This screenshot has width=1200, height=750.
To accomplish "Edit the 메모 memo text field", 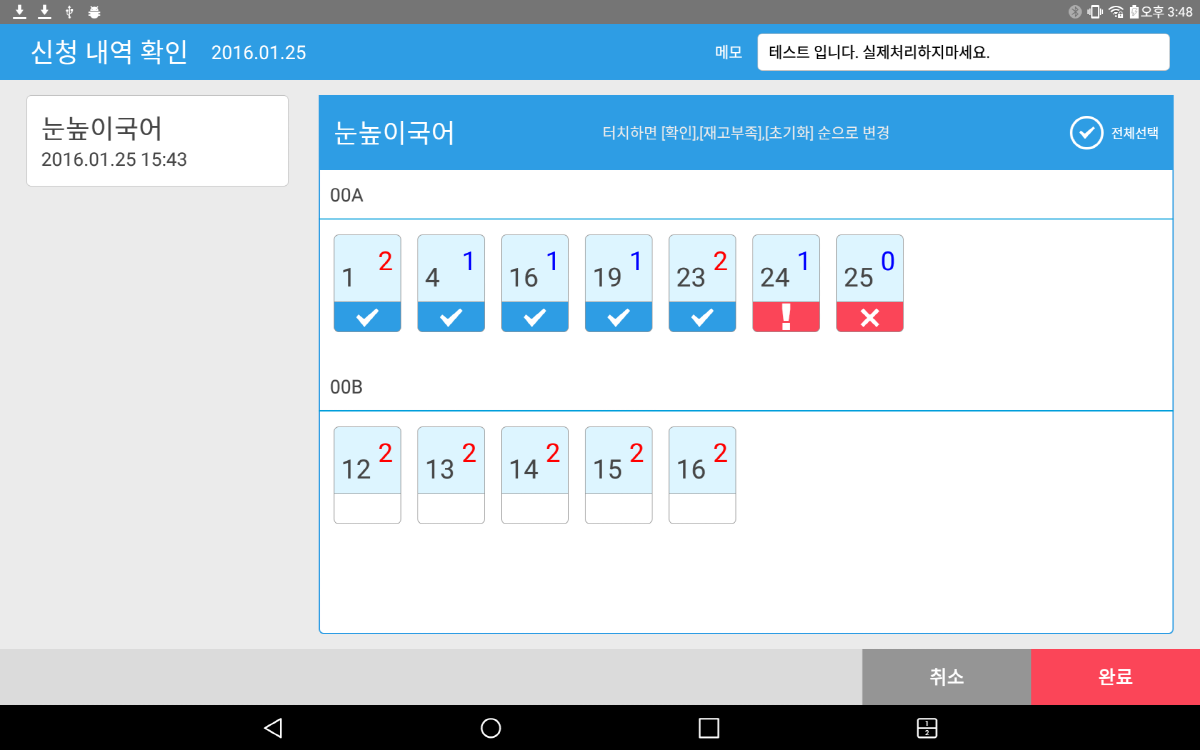I will [x=963, y=52].
